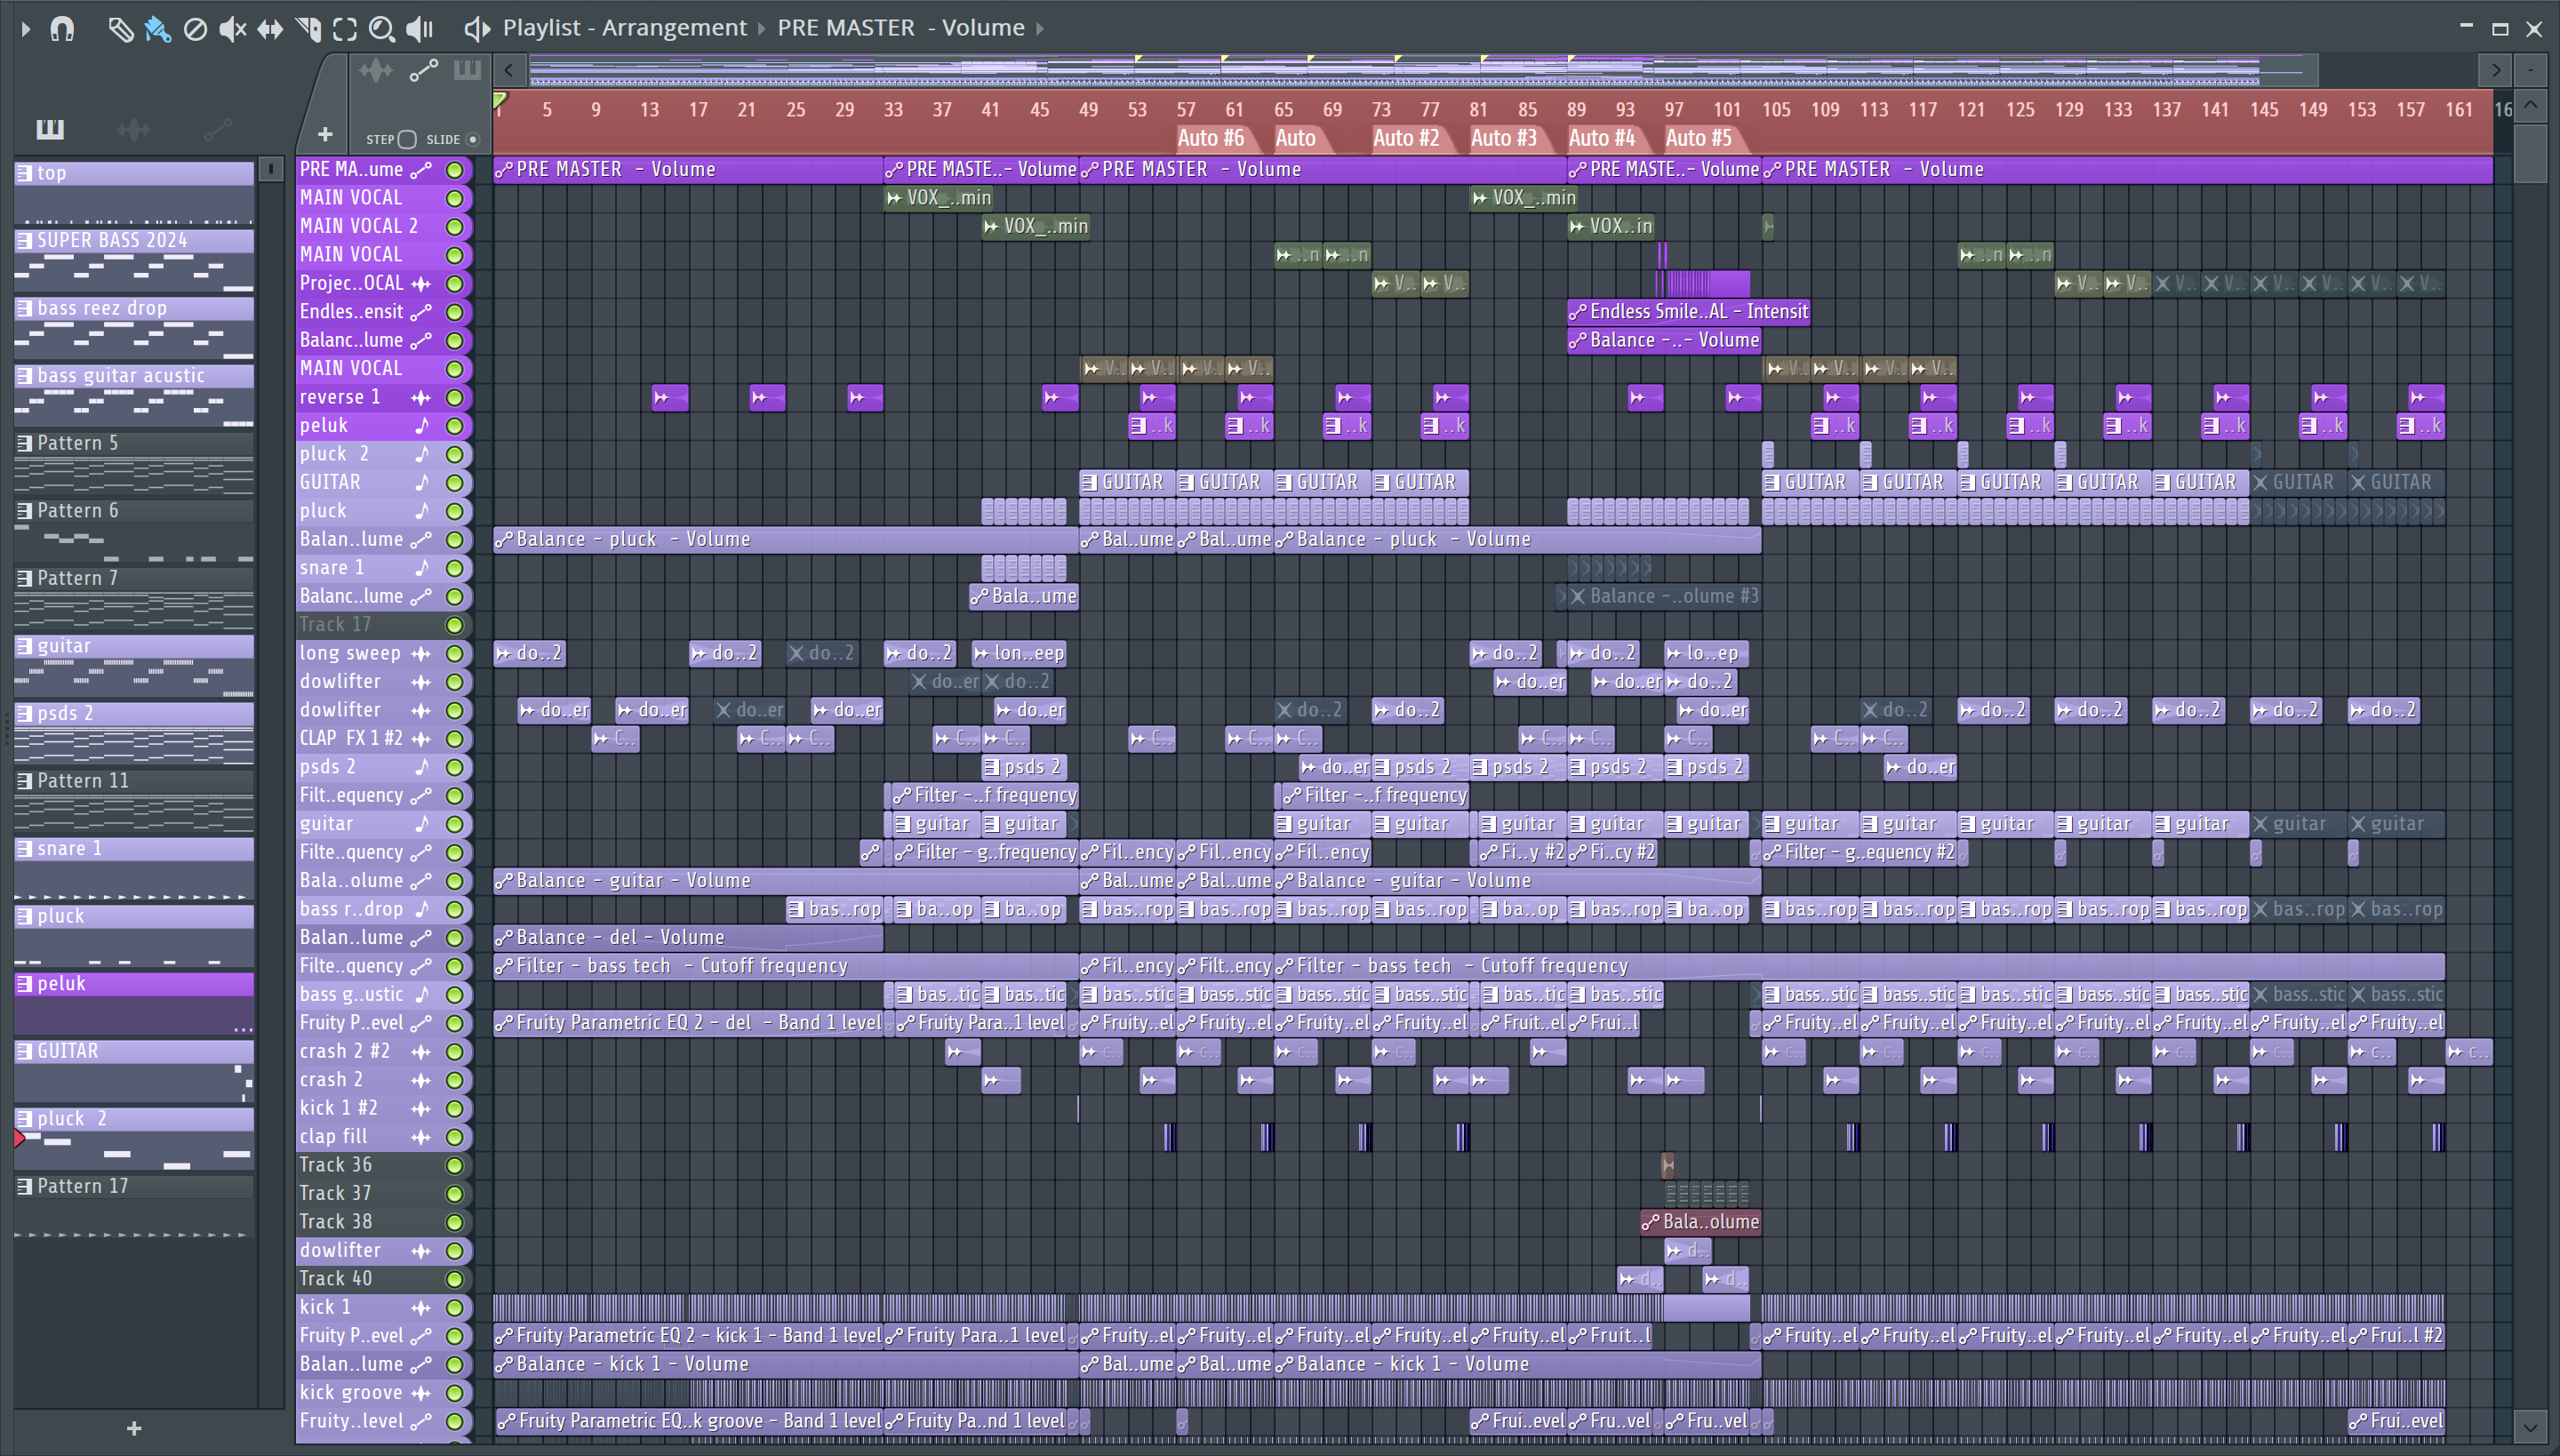
Task: Select the Draw pencil tool
Action: pos(120,29)
